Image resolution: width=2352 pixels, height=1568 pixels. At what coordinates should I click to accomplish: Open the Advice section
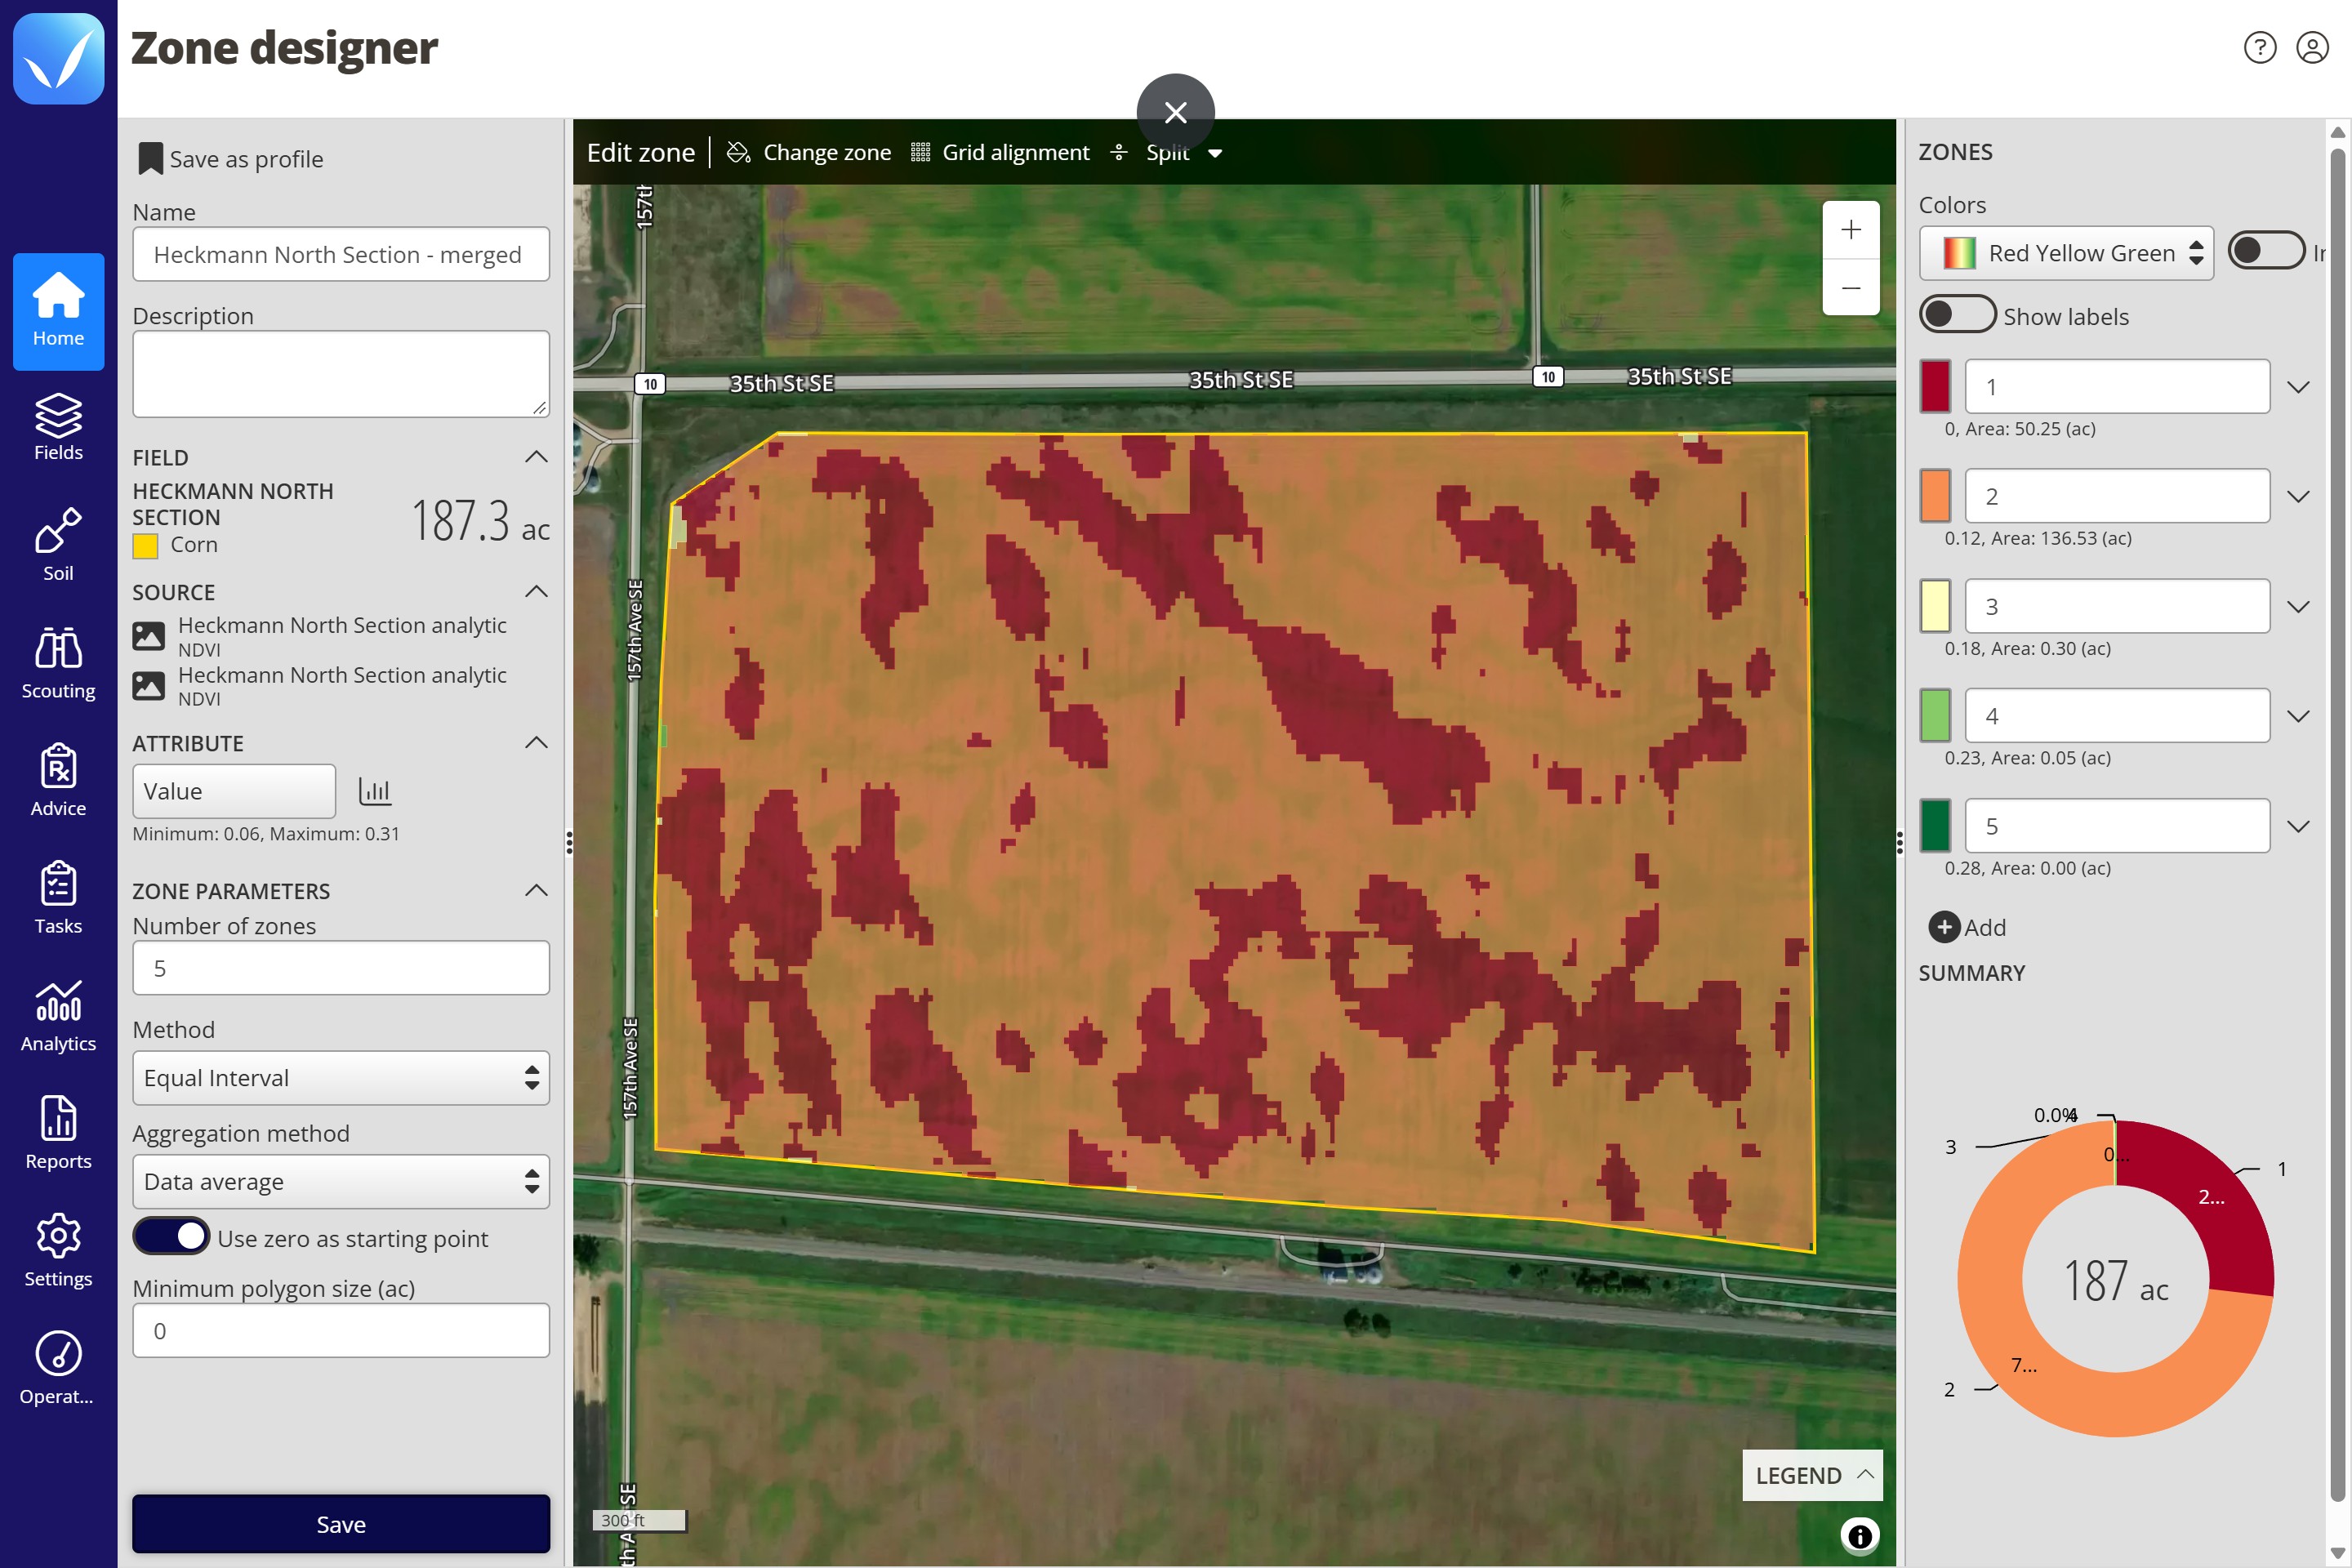[58, 780]
